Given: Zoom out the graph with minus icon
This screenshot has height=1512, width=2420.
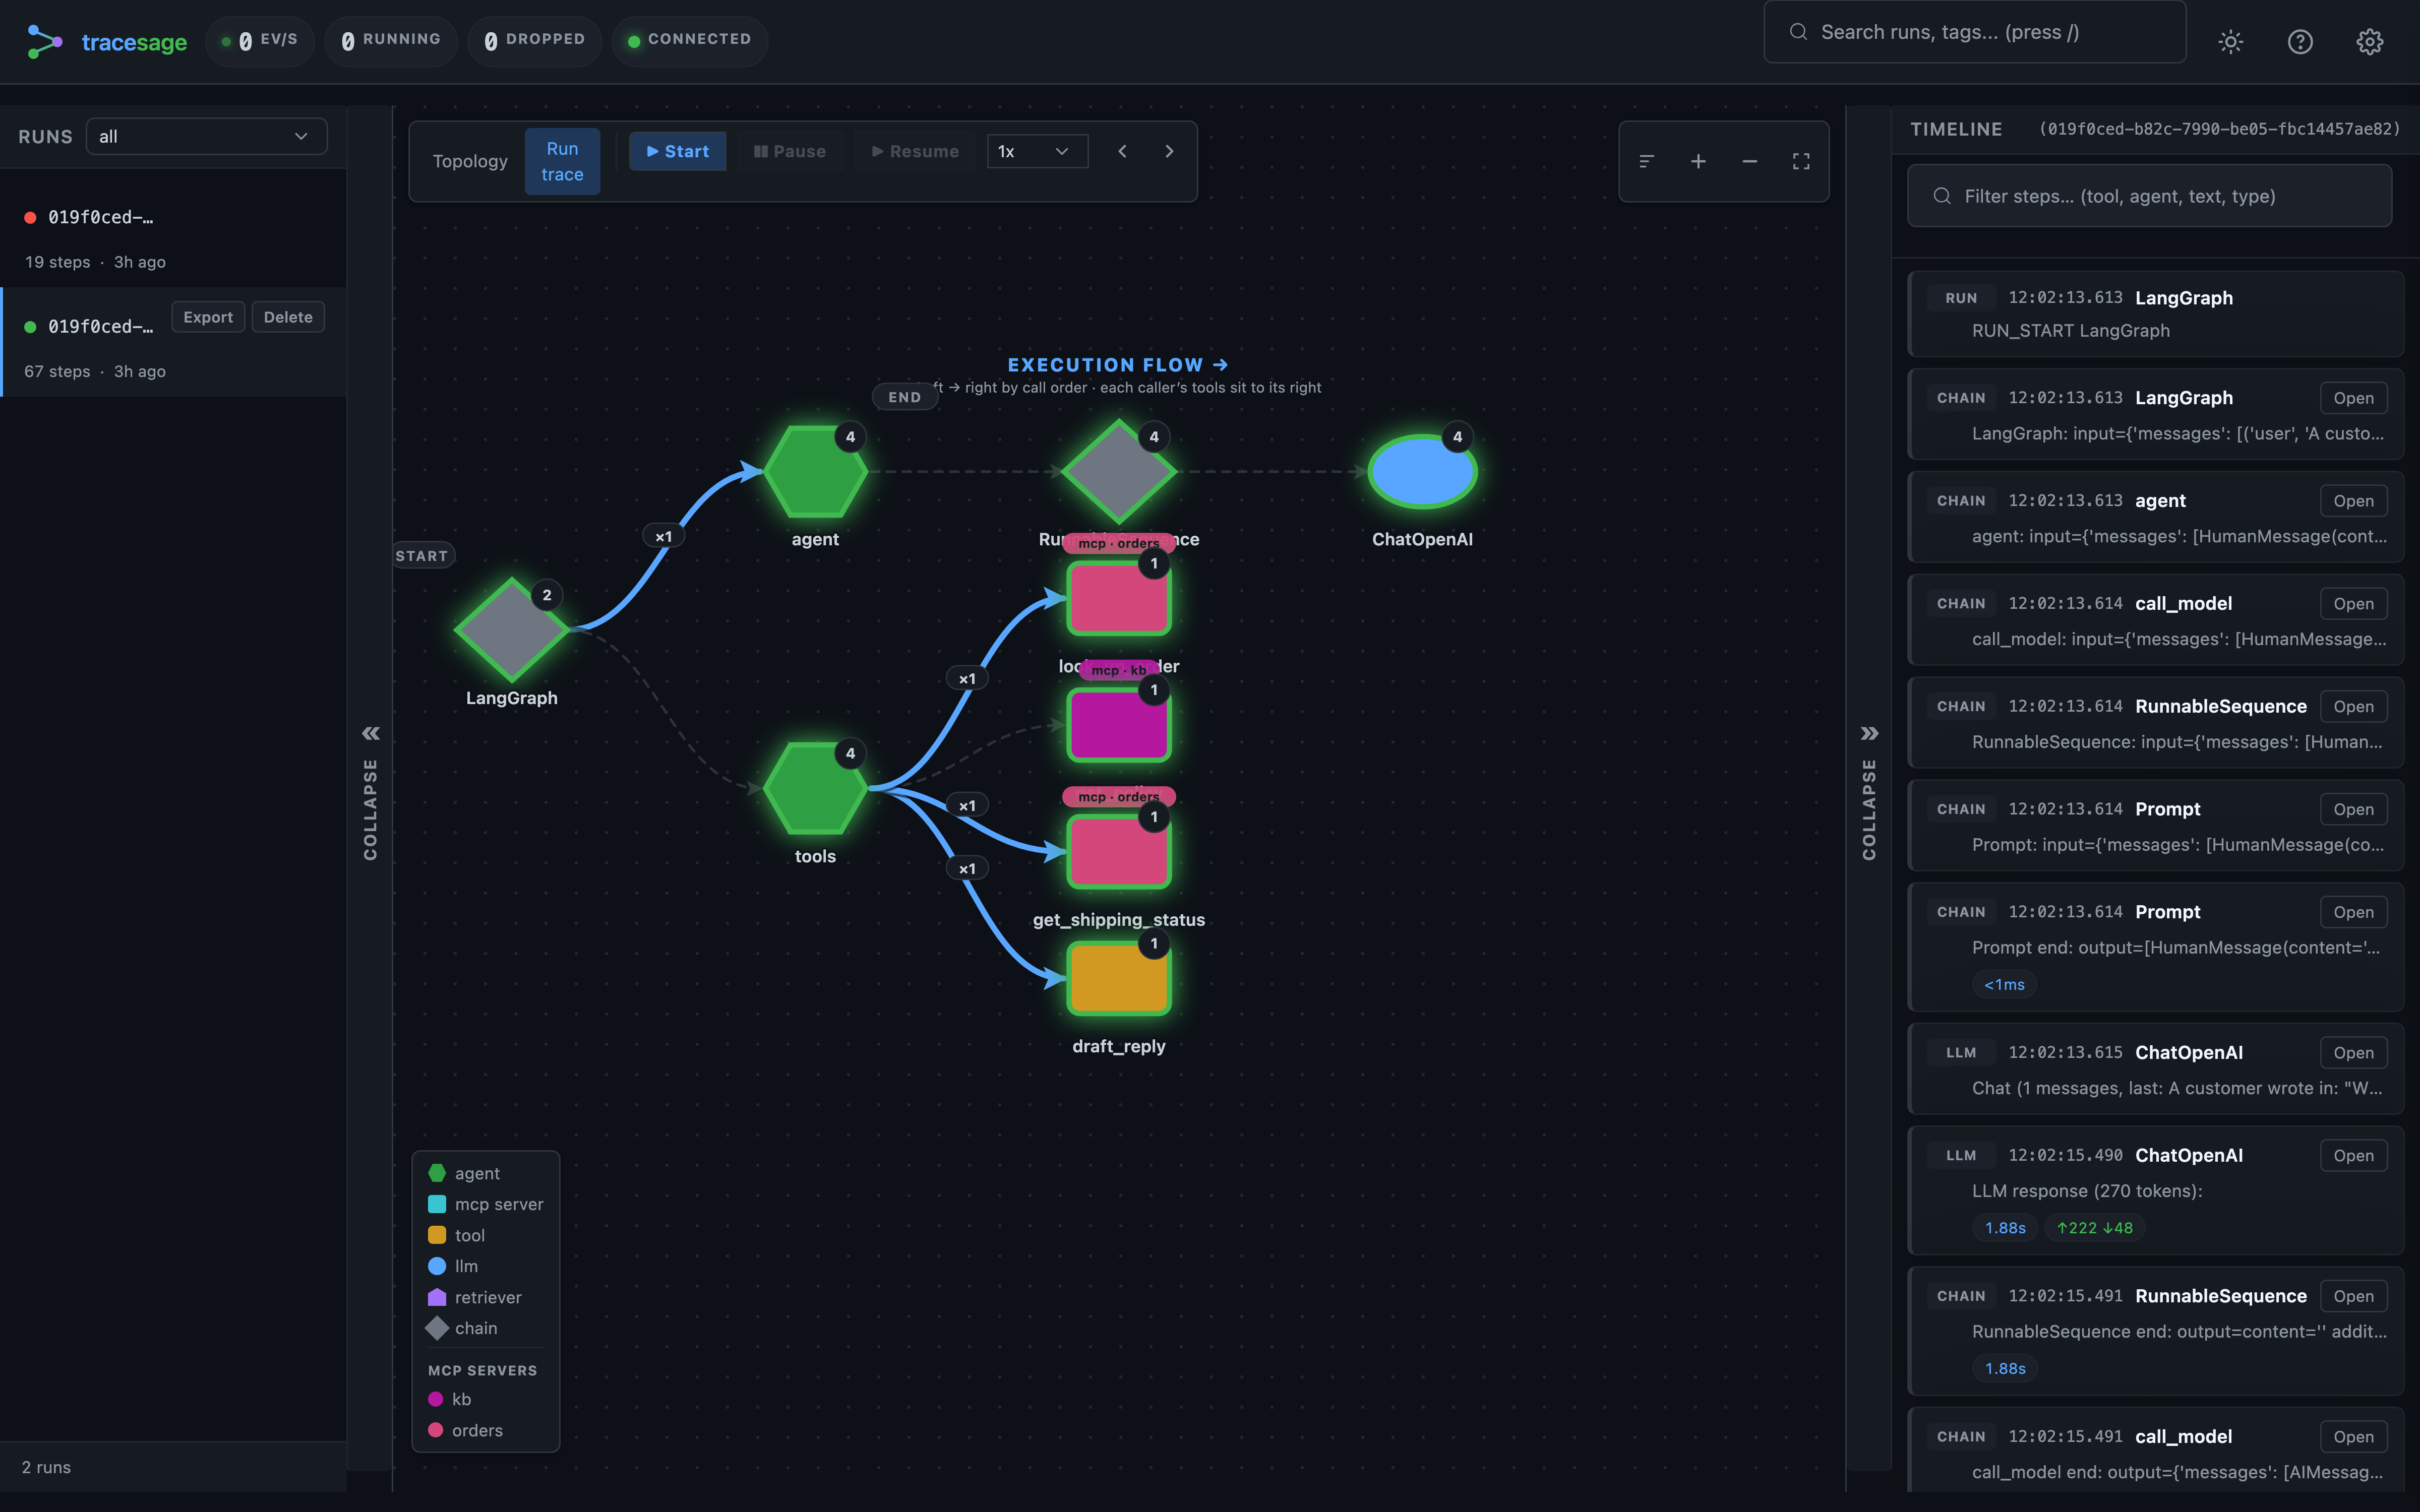Looking at the screenshot, I should coord(1749,161).
